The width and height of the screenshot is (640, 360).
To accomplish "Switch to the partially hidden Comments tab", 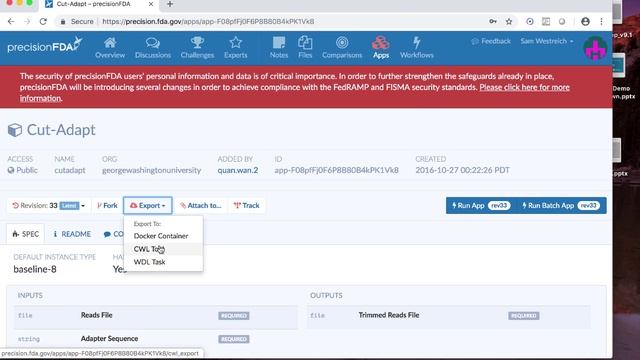I will (x=113, y=234).
